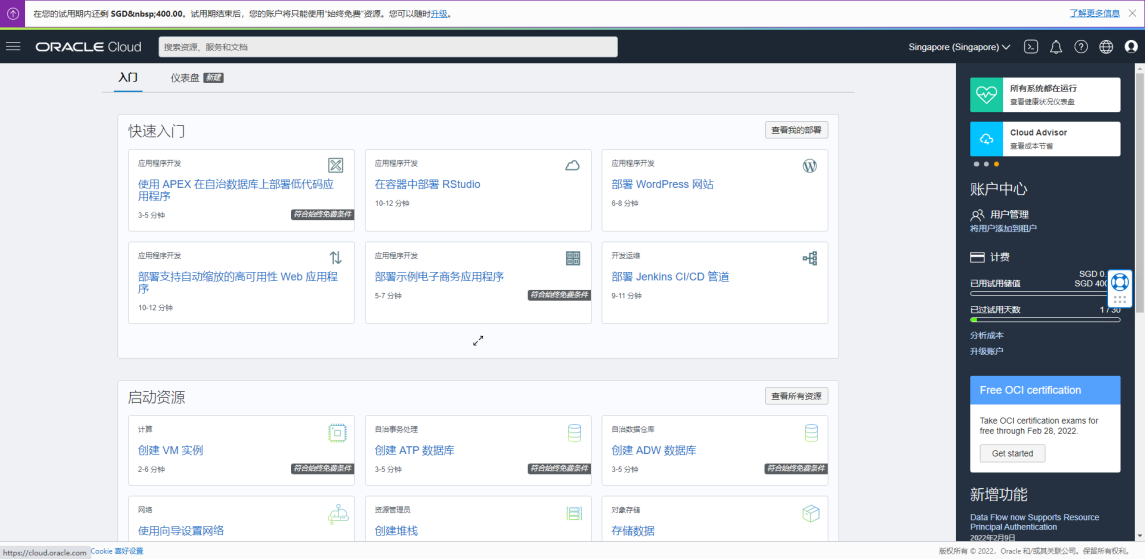Click the WordPress logo icon
Screen dimensions: 1145x559
pos(809,166)
